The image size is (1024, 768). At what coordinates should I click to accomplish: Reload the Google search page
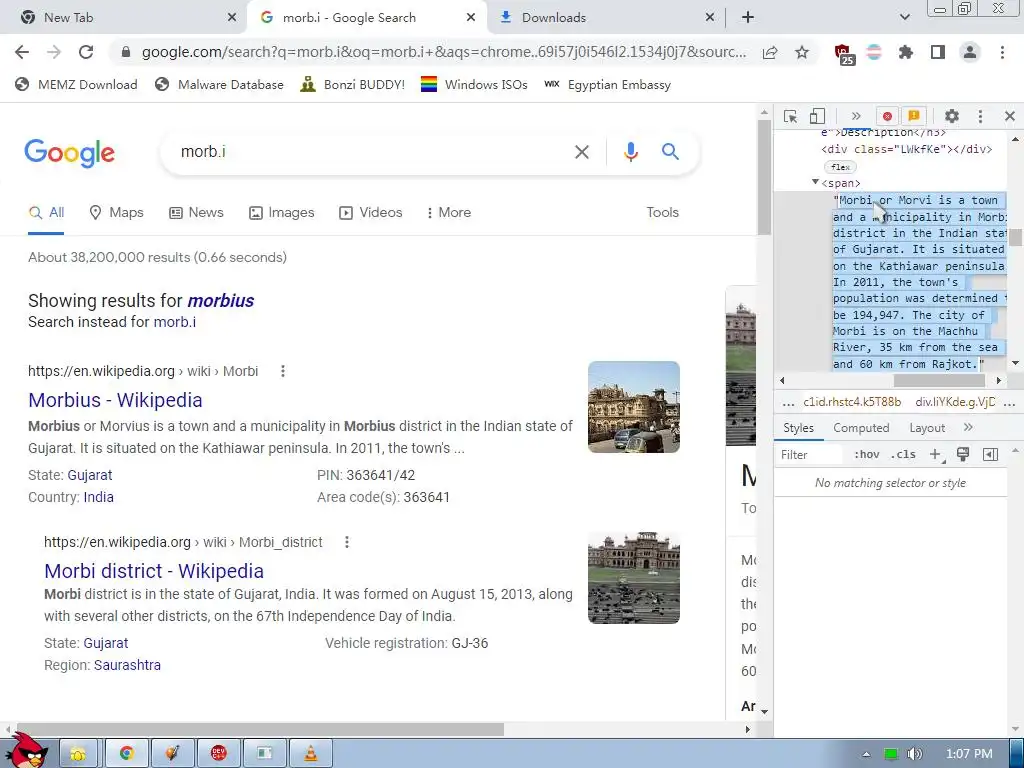86,52
